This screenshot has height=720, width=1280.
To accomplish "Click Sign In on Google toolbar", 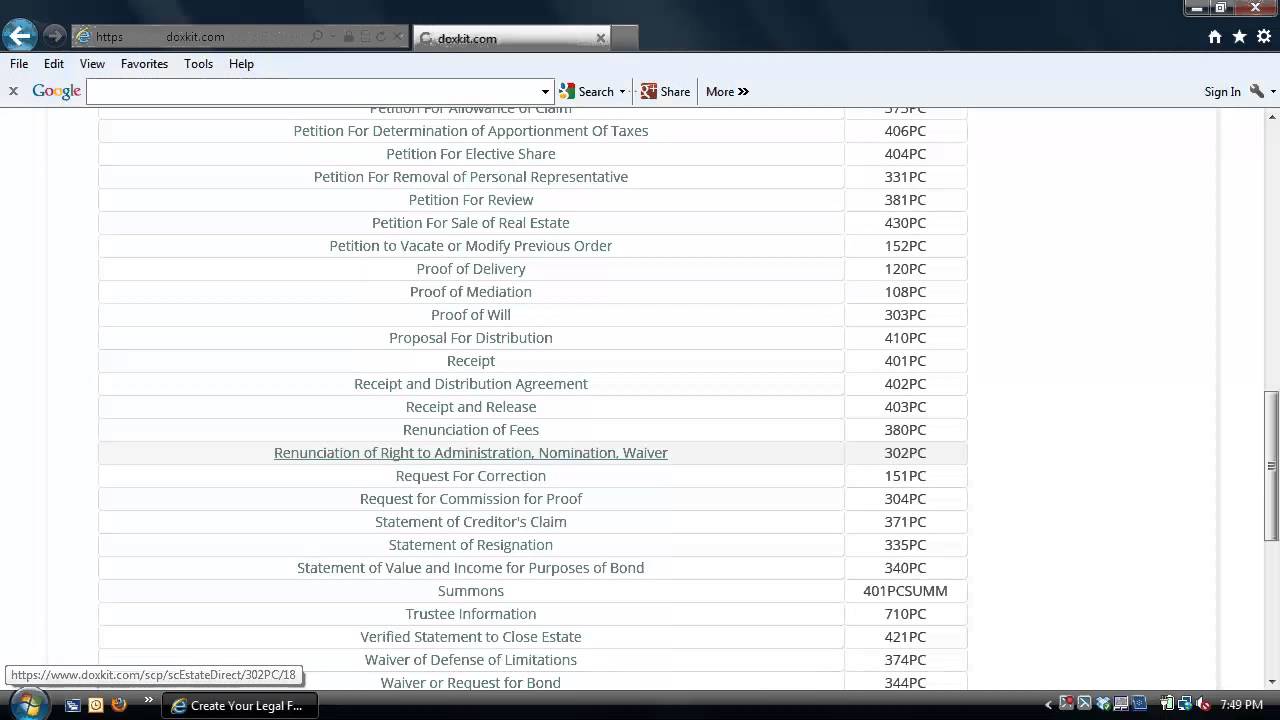I will tap(1222, 91).
